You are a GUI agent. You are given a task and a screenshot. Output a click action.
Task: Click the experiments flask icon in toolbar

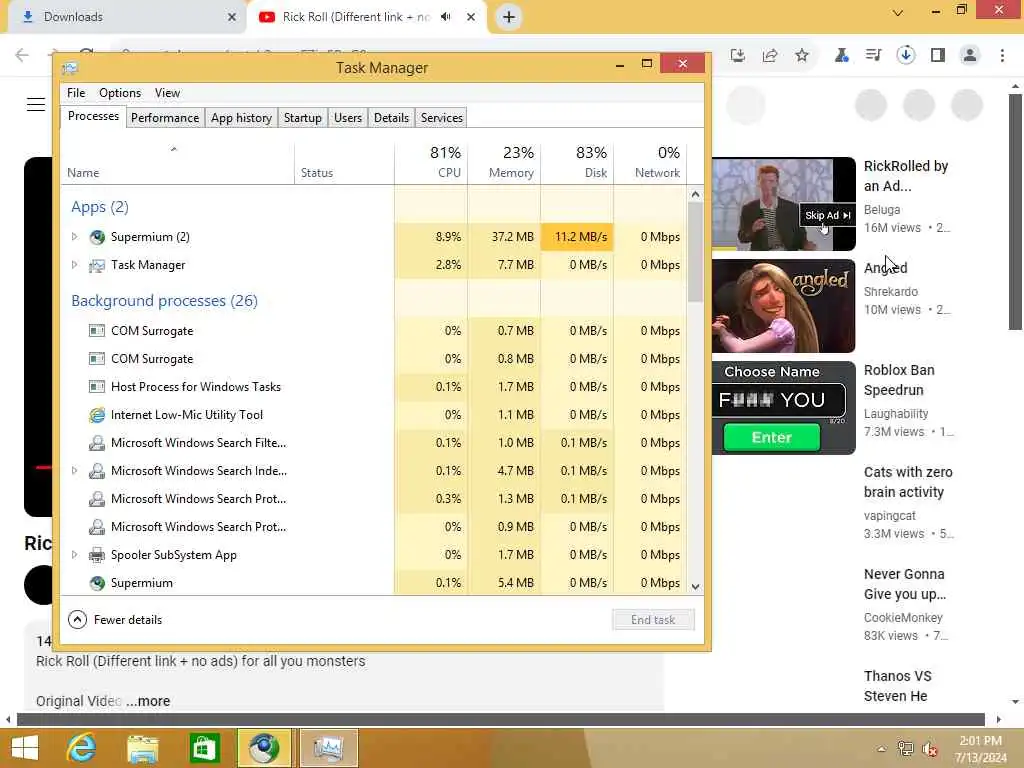click(842, 56)
